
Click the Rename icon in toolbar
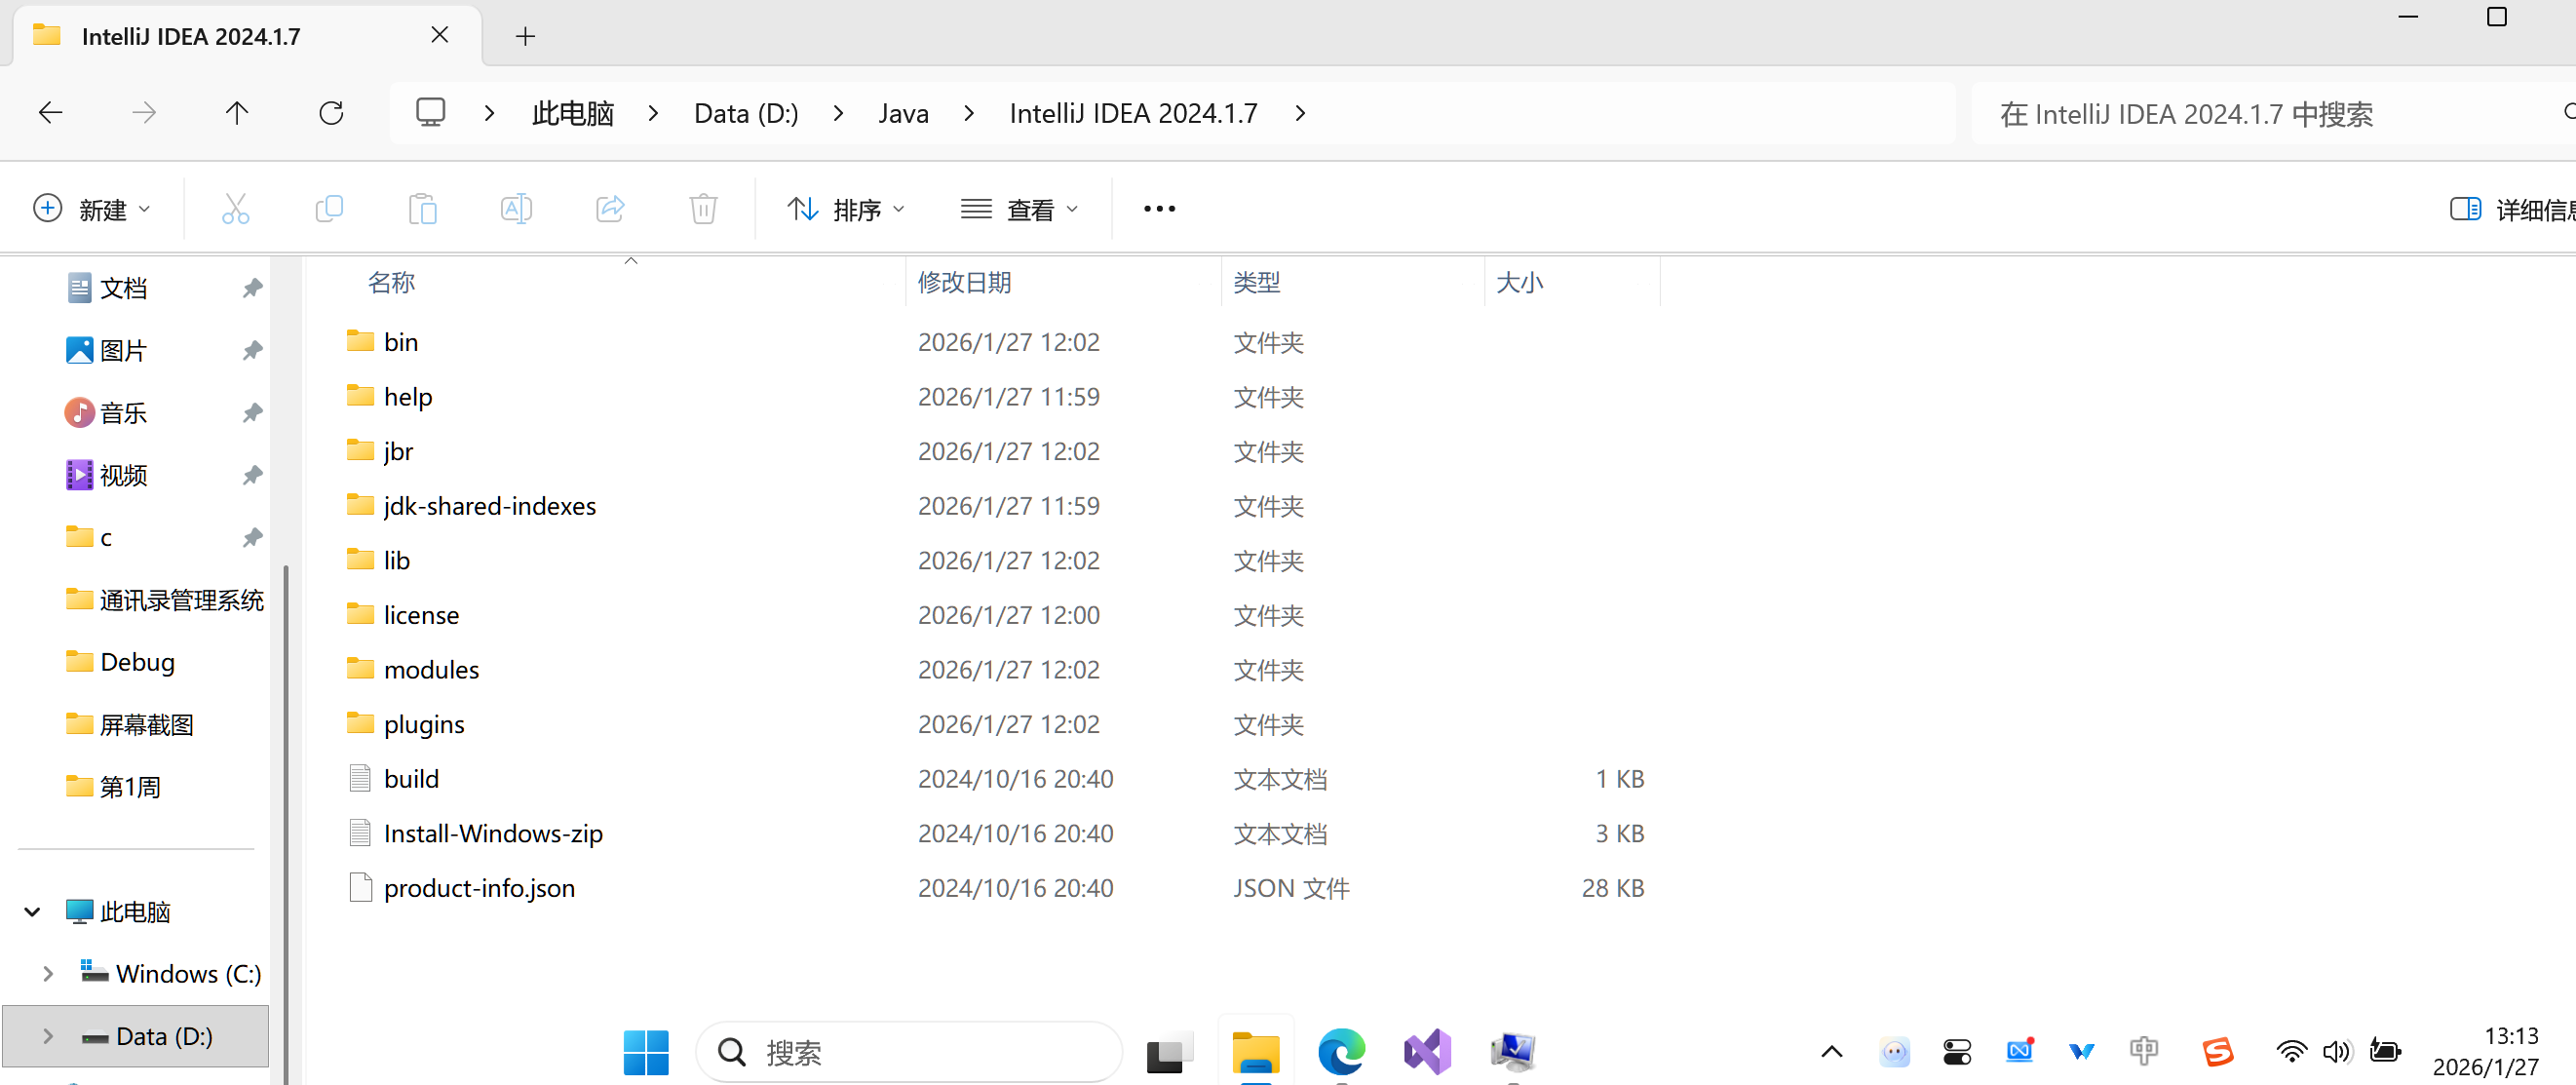point(516,209)
